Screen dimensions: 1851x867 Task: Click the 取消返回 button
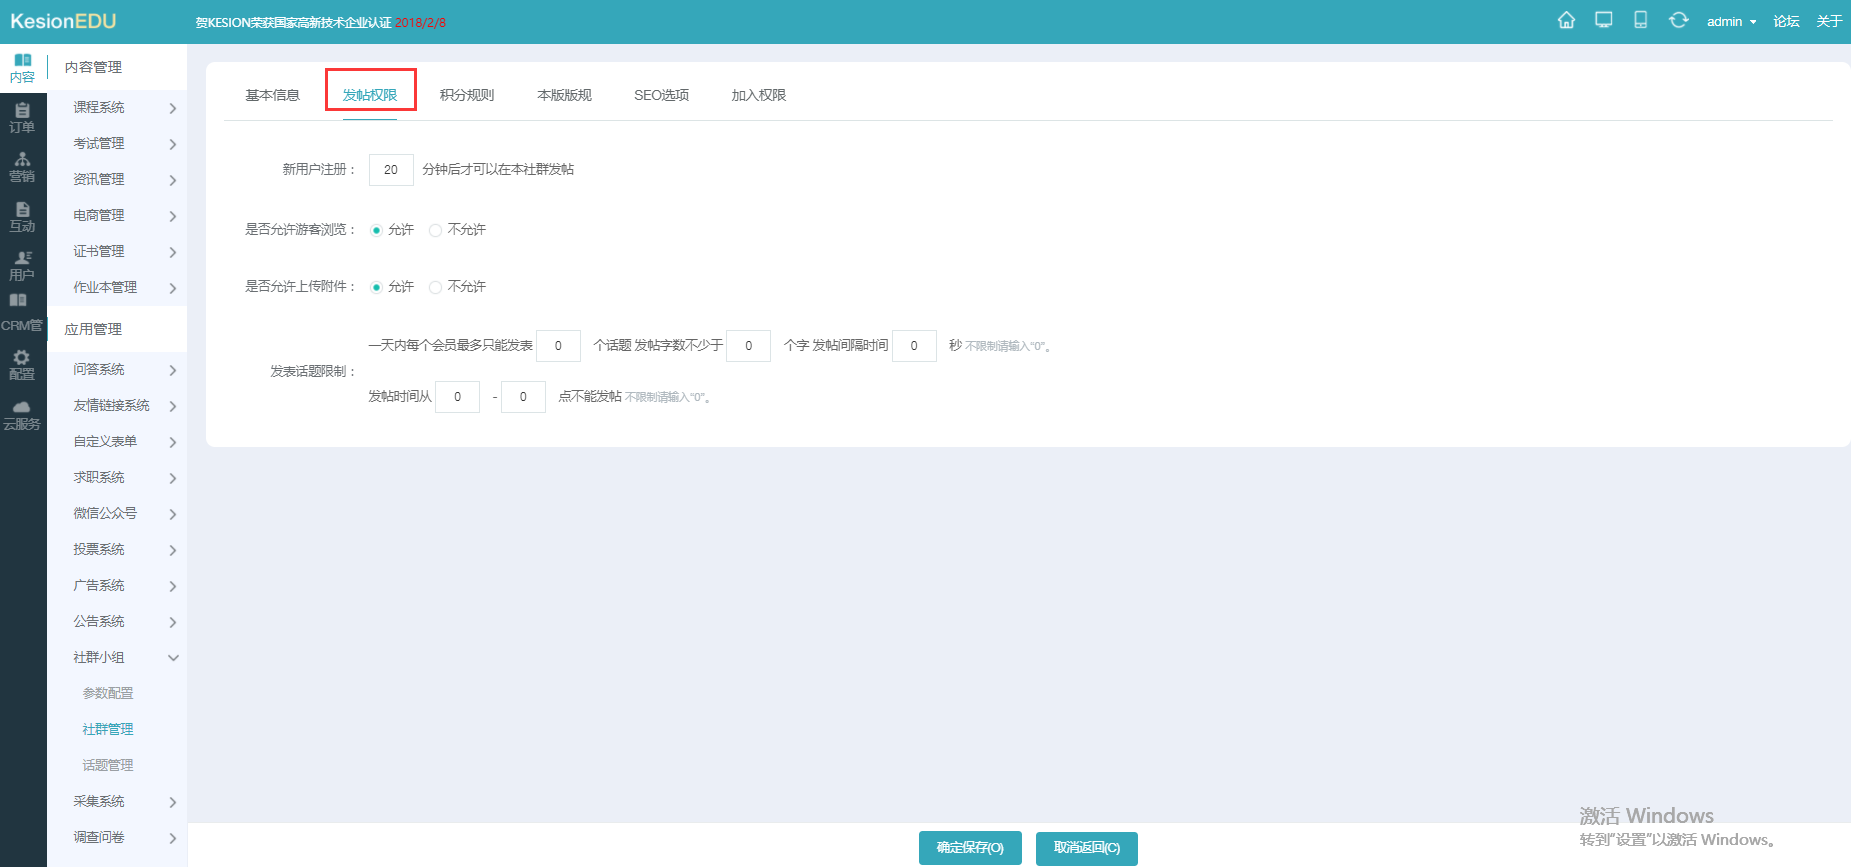pos(1087,848)
